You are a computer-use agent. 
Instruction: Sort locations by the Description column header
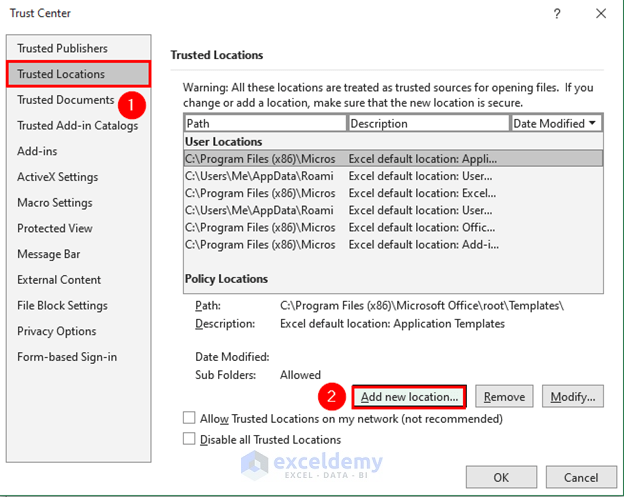coord(429,123)
